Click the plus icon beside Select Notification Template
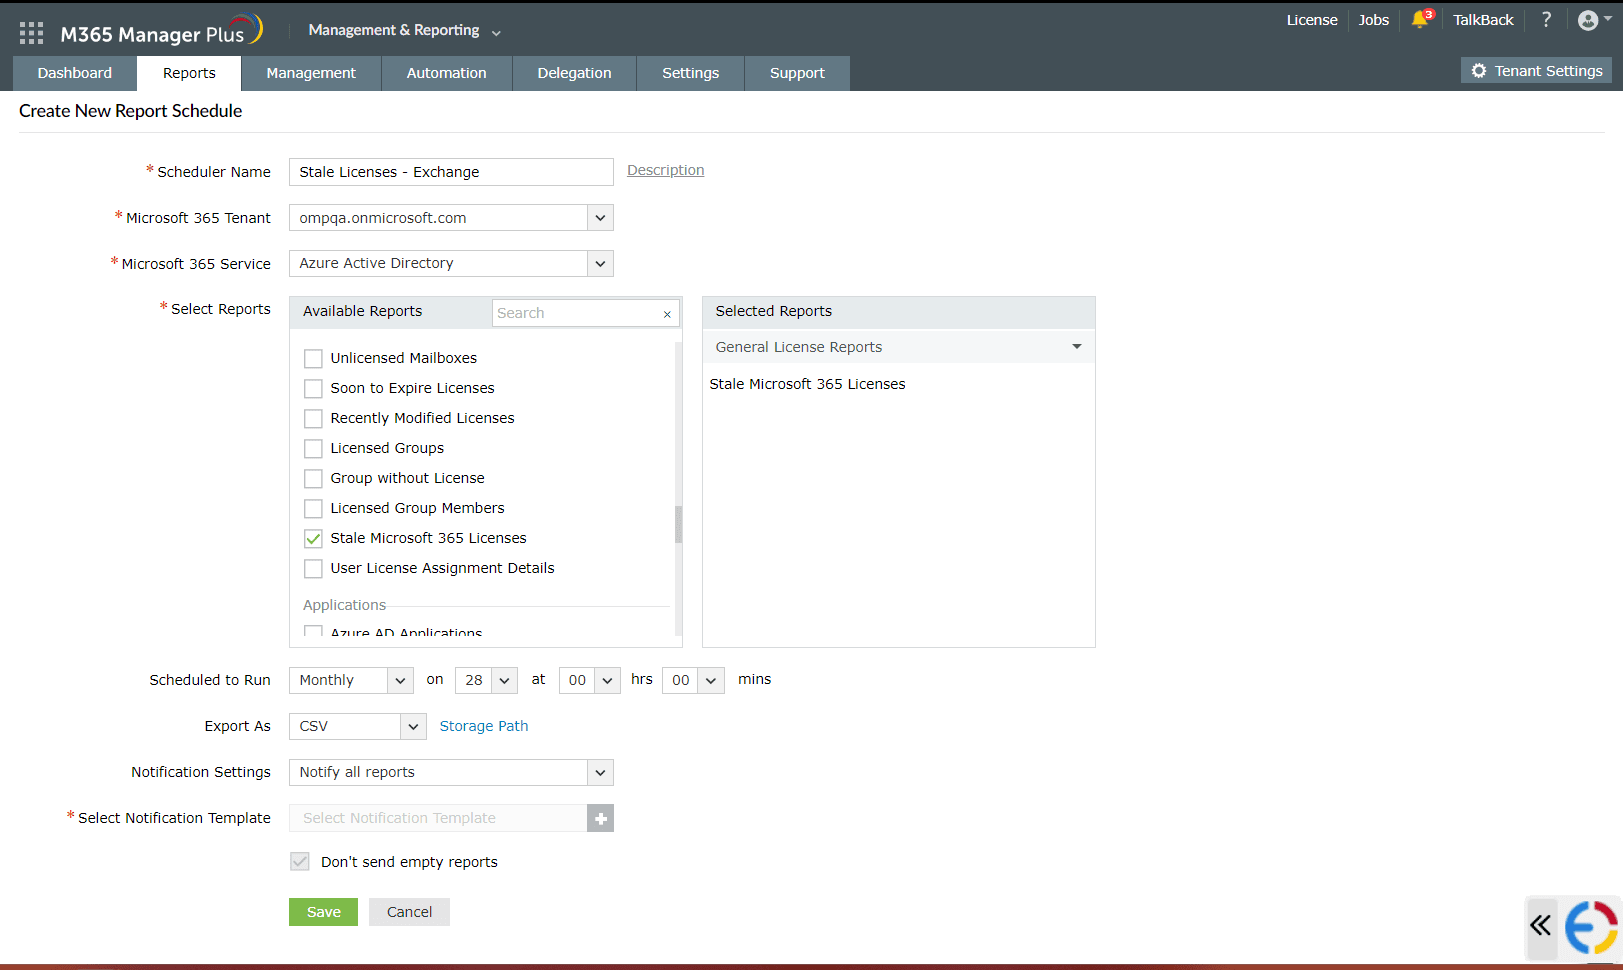 [600, 818]
